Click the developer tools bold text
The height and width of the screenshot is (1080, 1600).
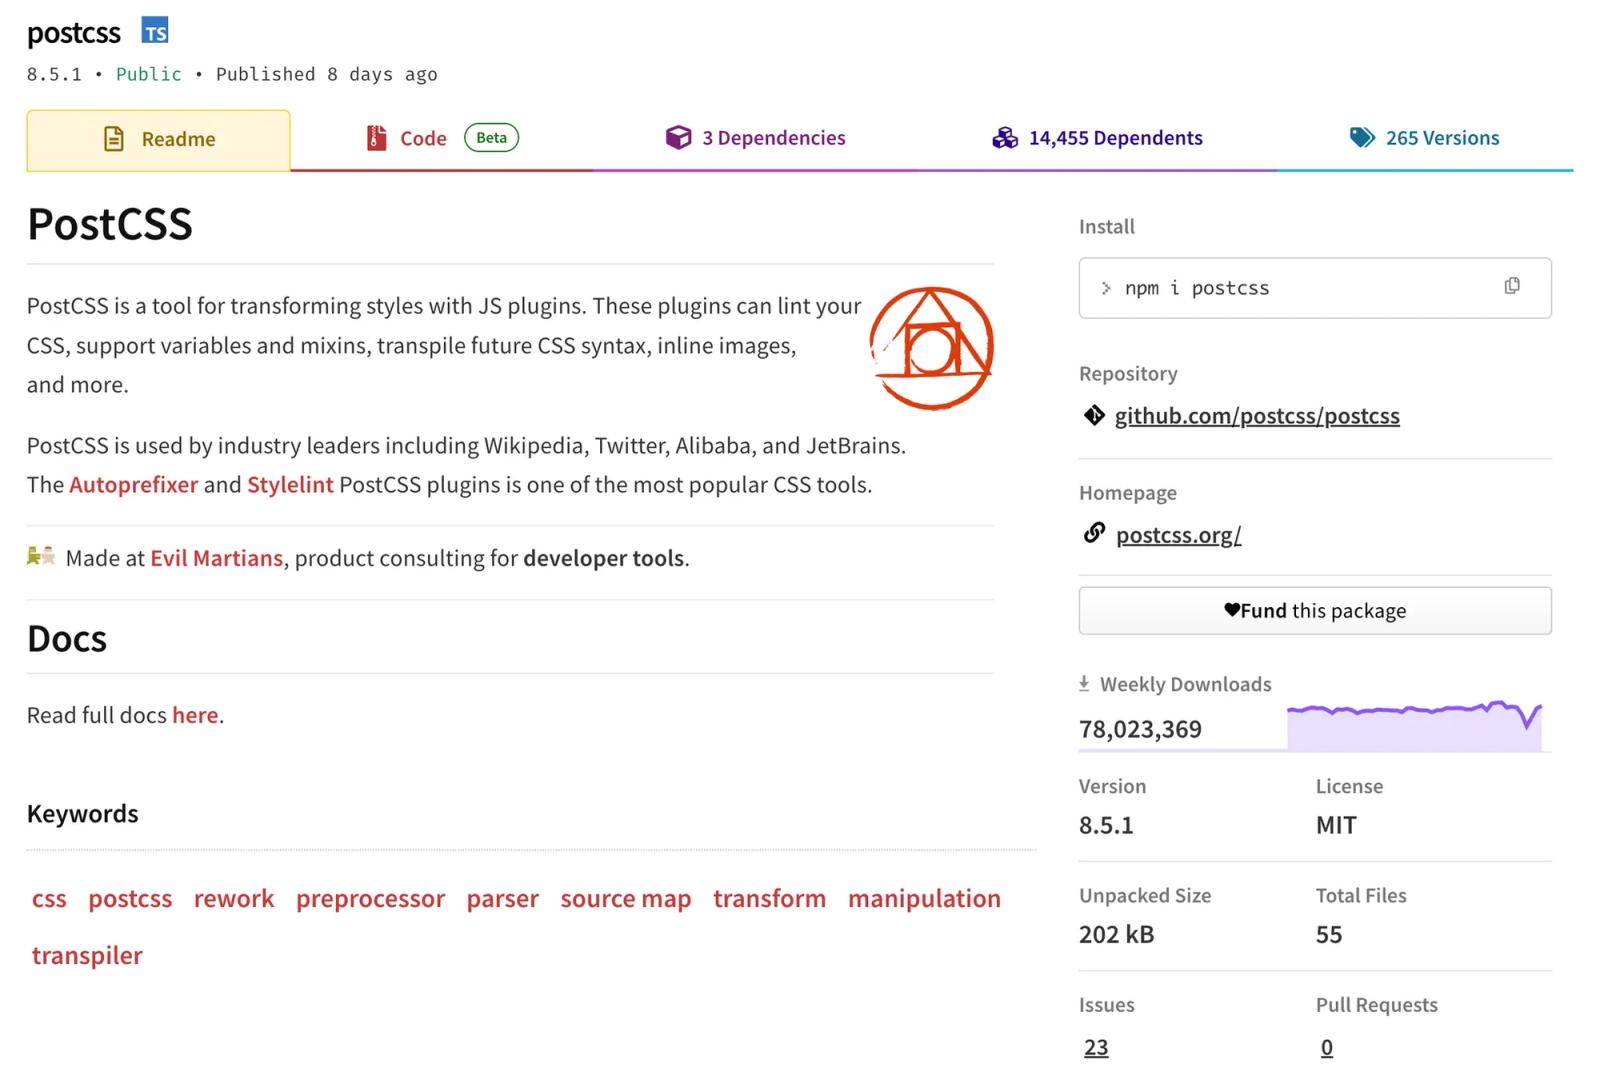[x=604, y=558]
